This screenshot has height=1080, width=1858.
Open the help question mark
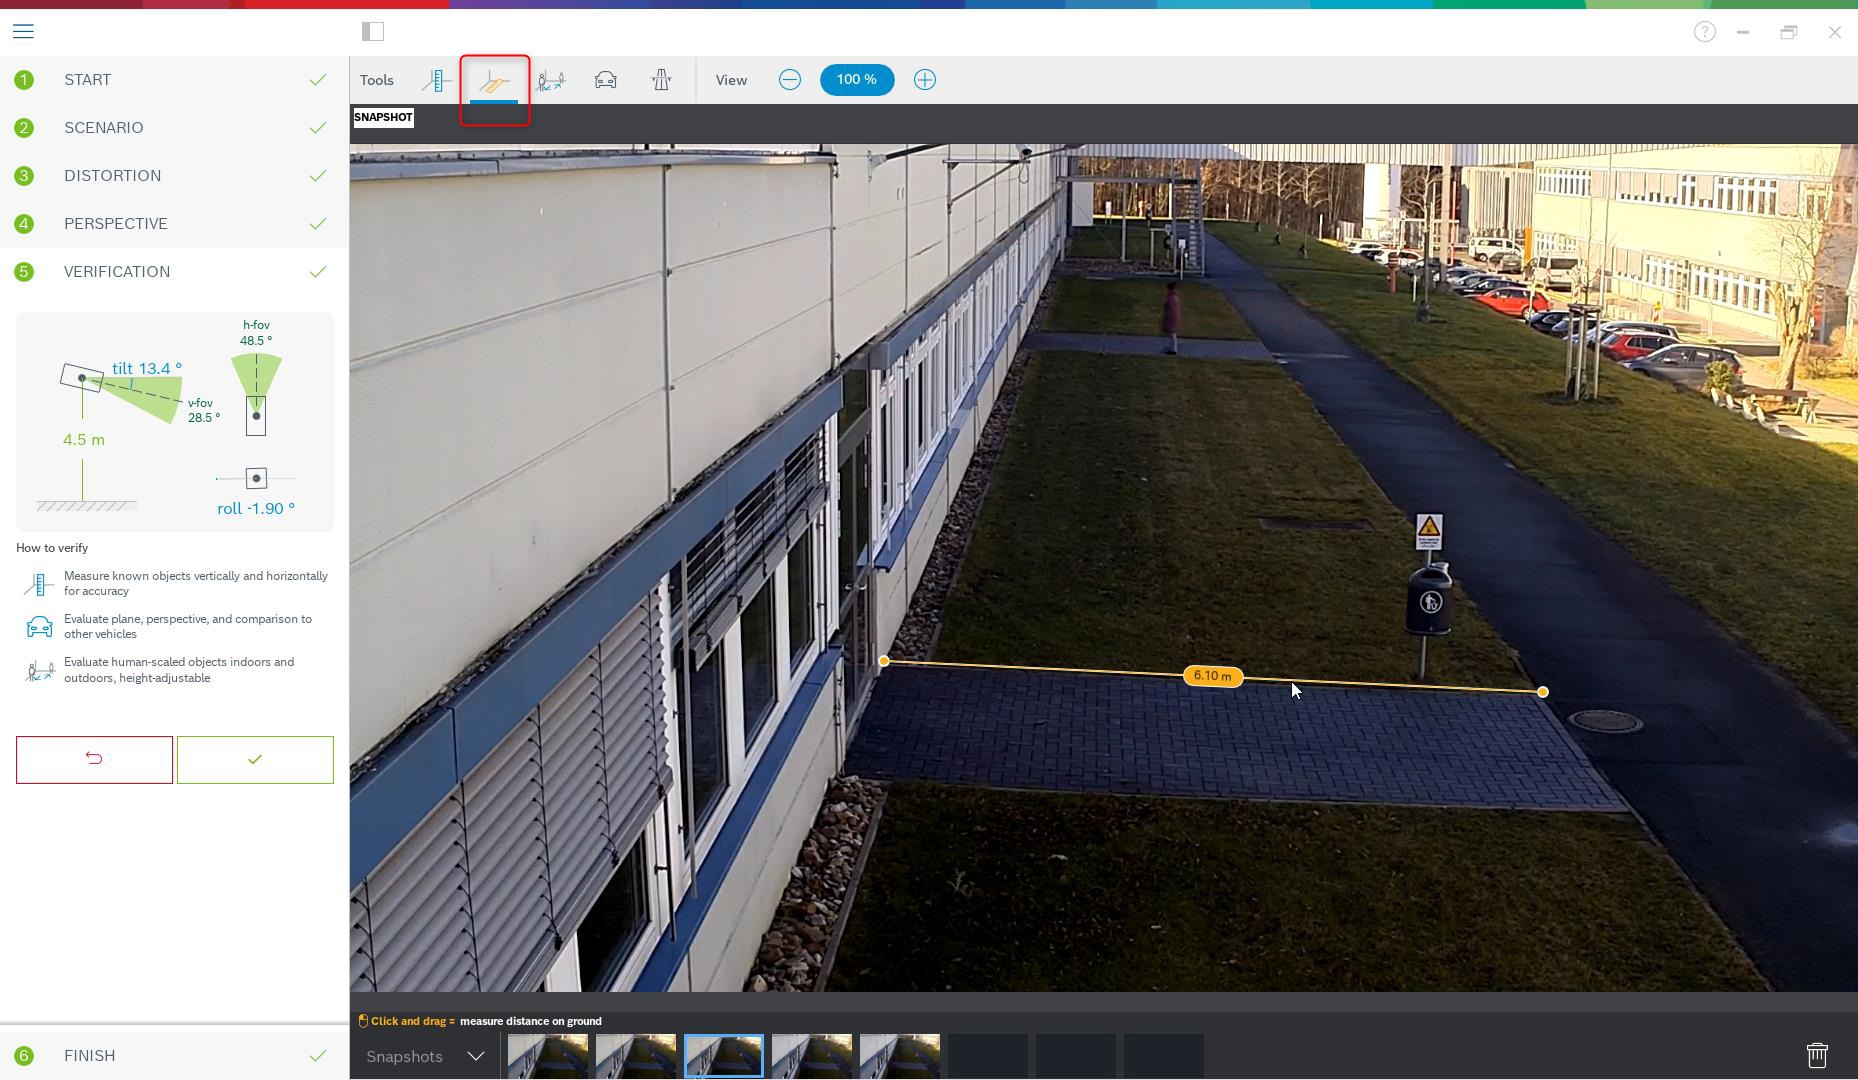(1705, 32)
